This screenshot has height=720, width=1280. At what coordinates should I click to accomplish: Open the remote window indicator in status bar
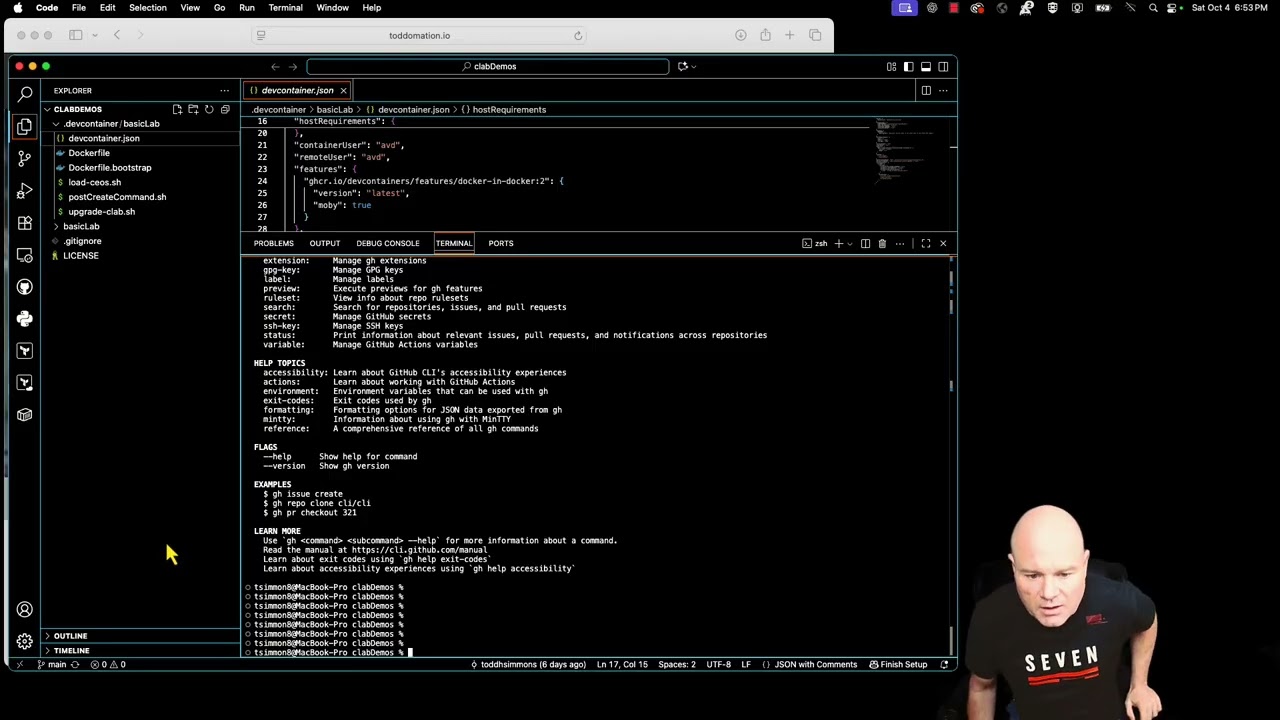[x=19, y=664]
